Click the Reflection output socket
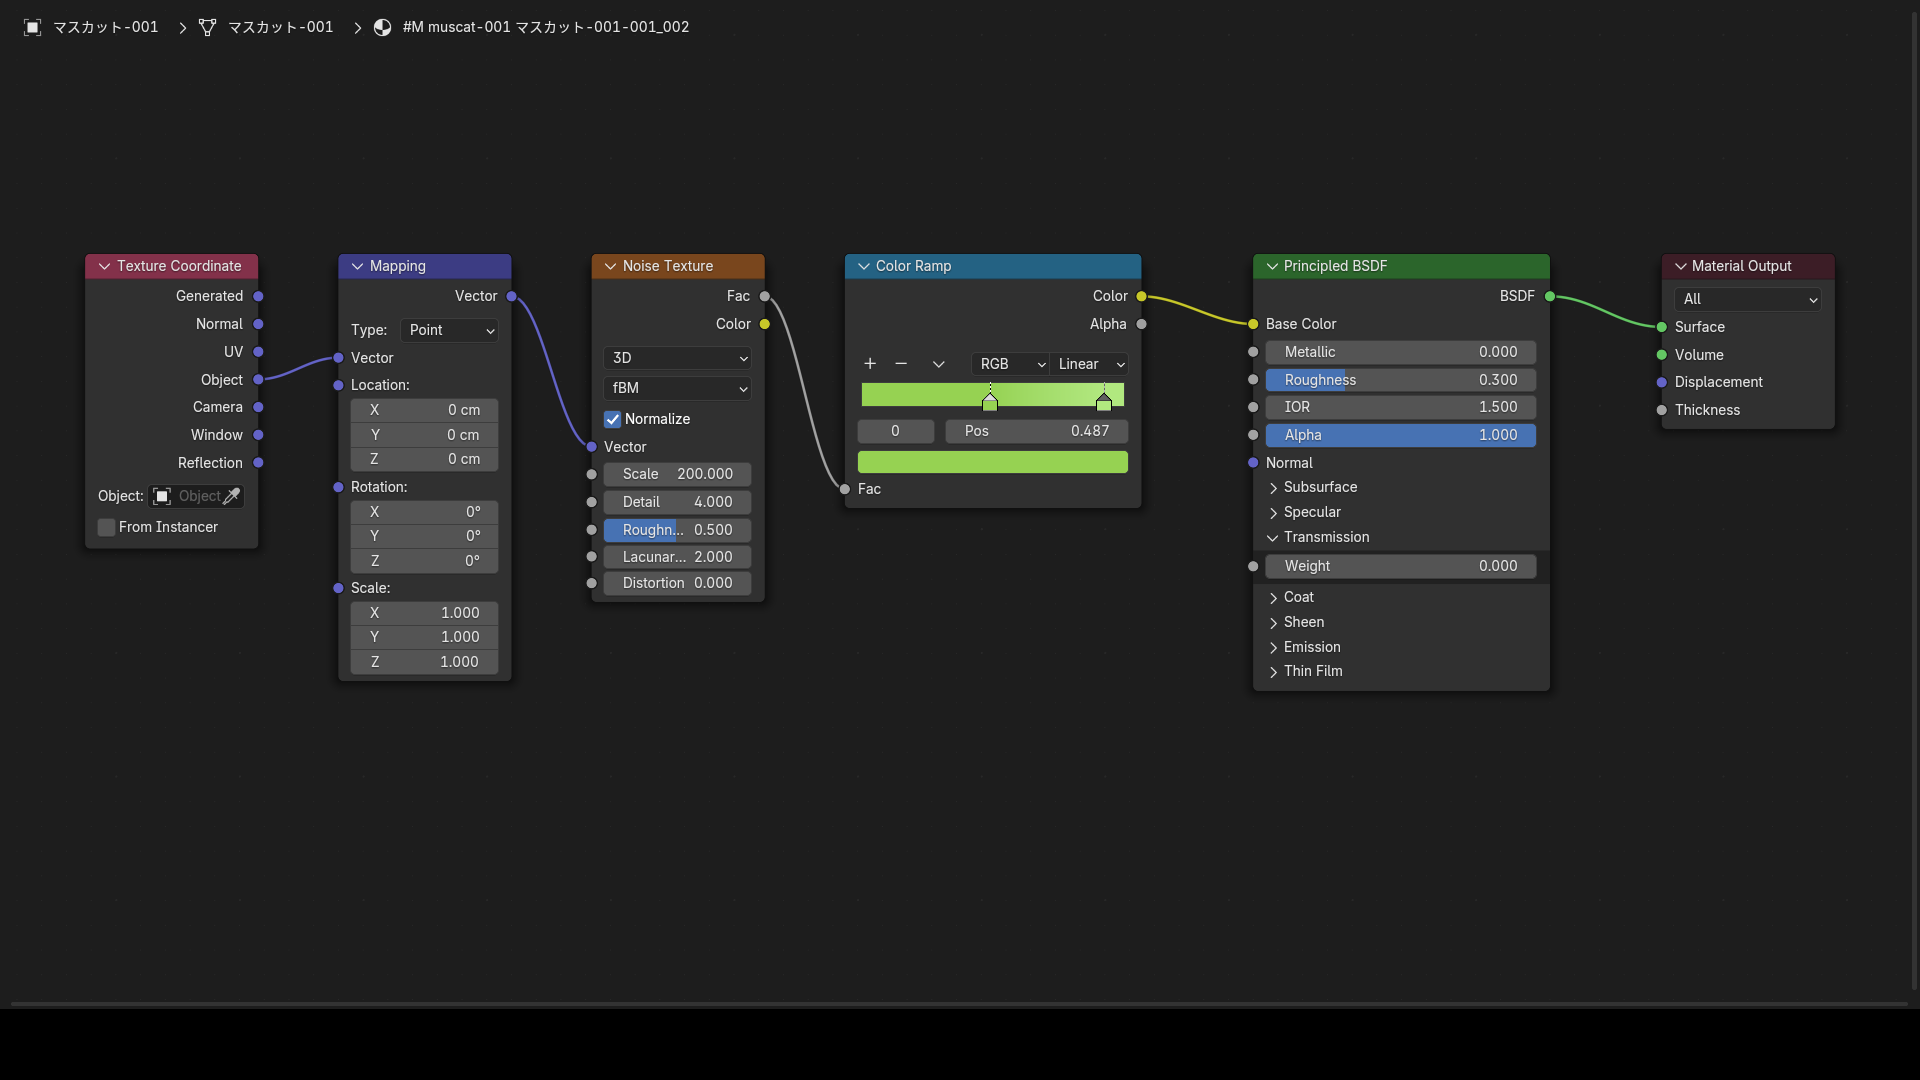This screenshot has width=1920, height=1080. pos(258,463)
